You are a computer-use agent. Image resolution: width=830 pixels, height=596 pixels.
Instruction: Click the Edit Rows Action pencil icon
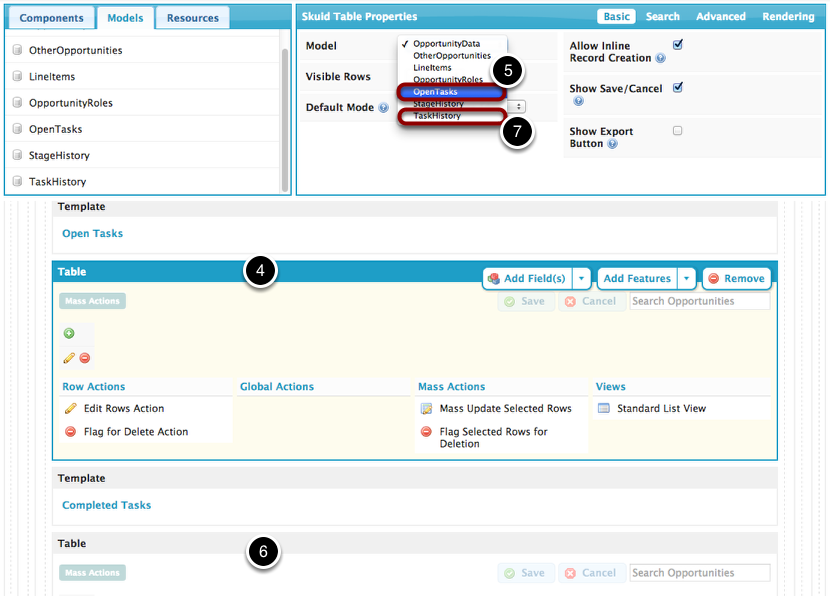(x=70, y=409)
